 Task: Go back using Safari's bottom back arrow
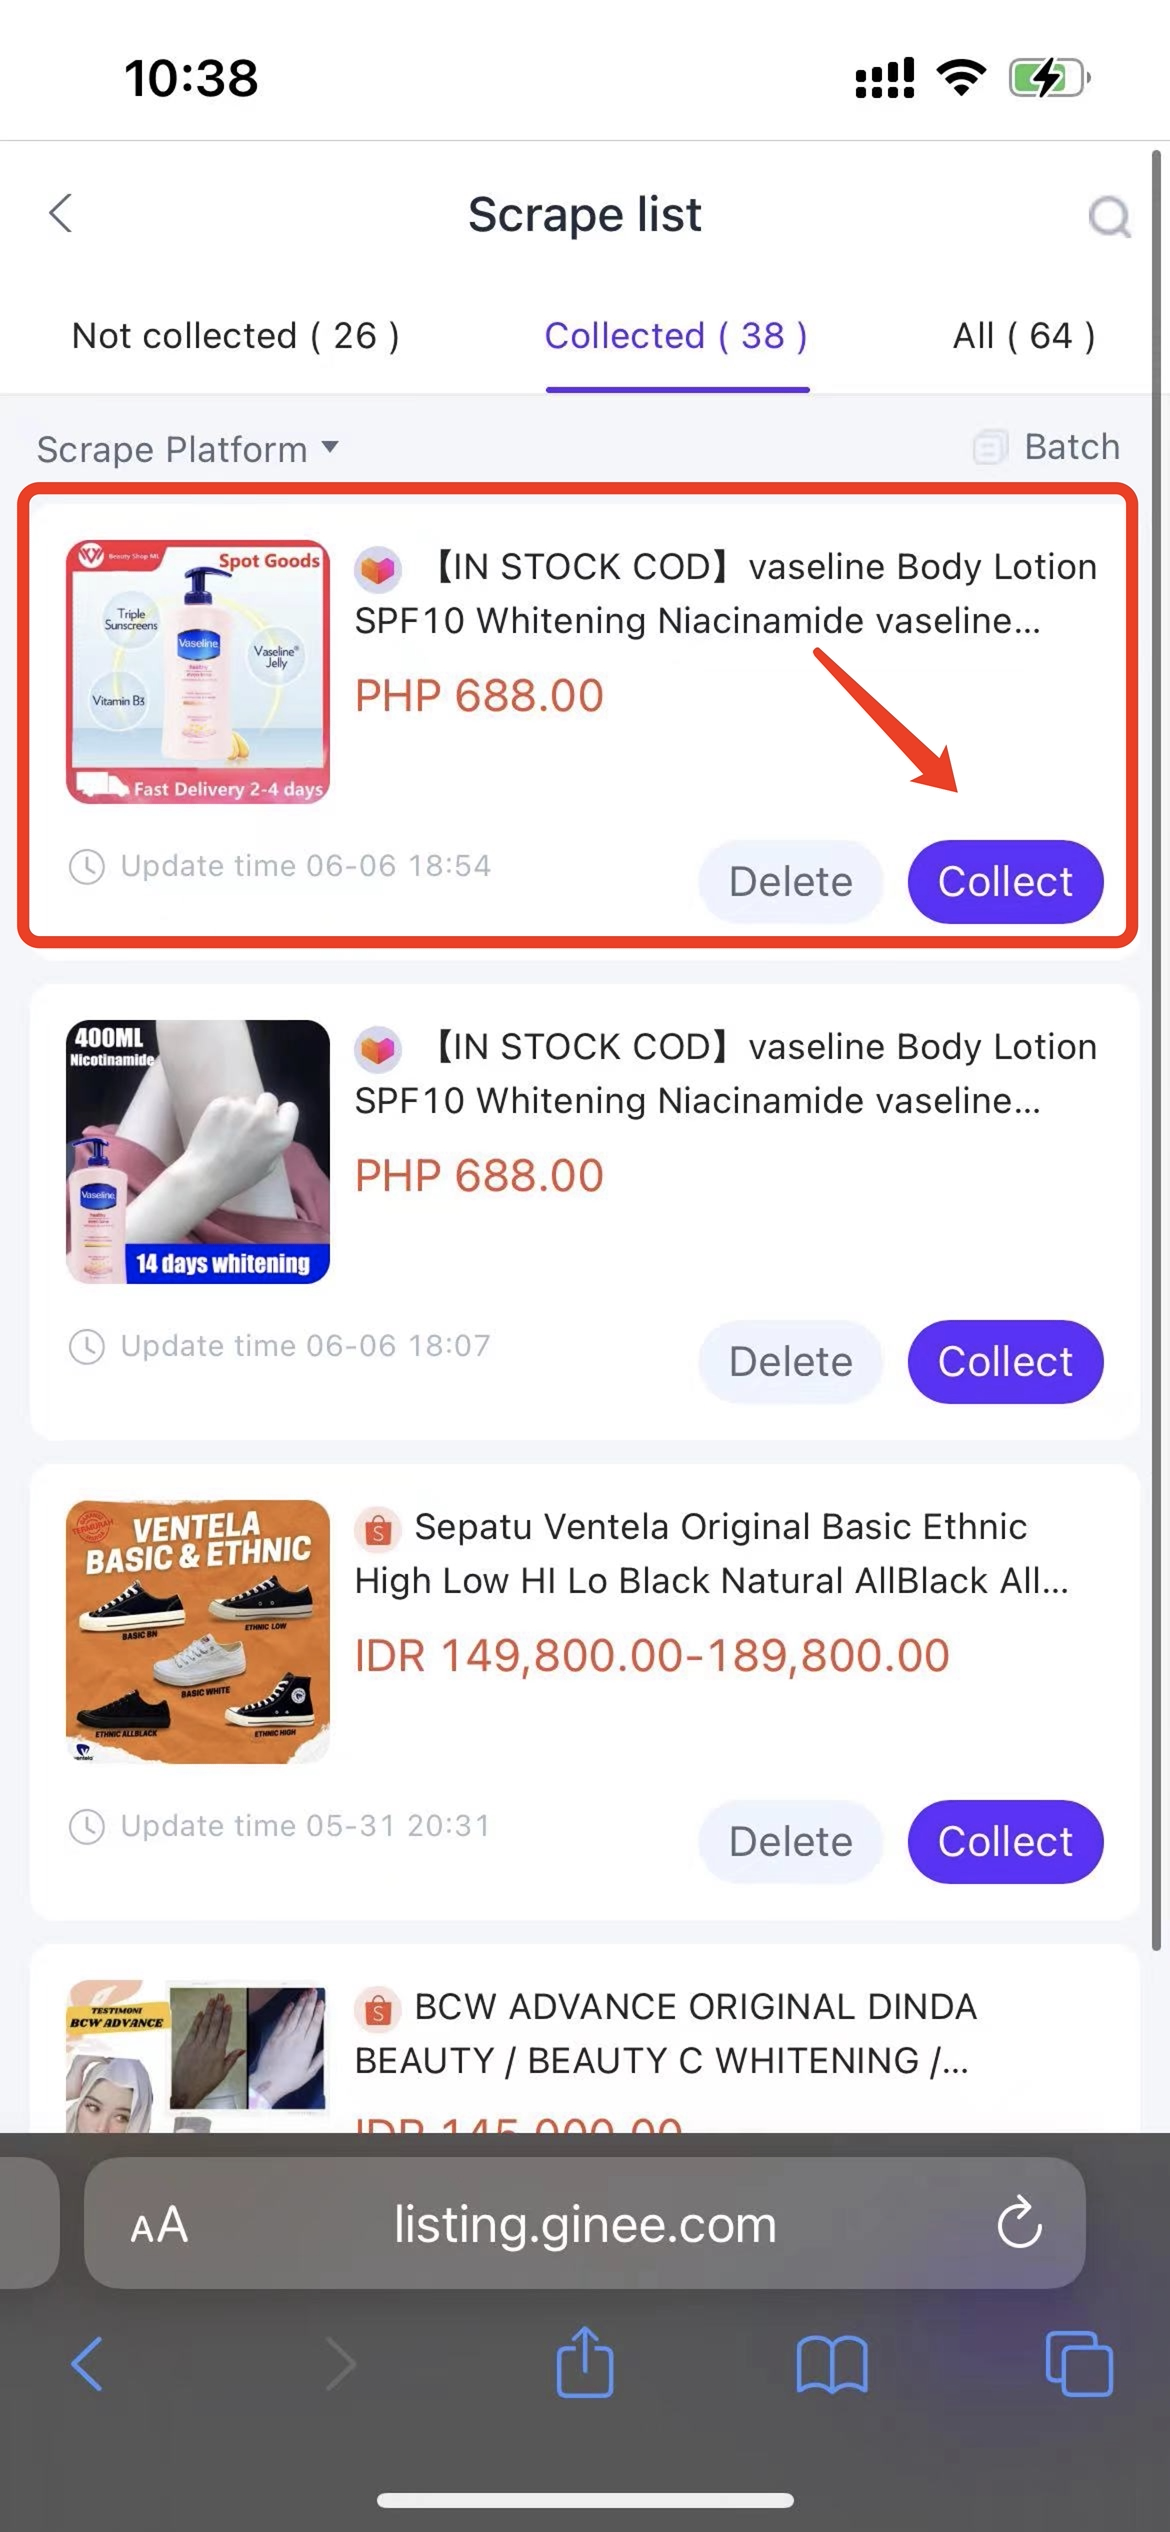click(x=87, y=2364)
